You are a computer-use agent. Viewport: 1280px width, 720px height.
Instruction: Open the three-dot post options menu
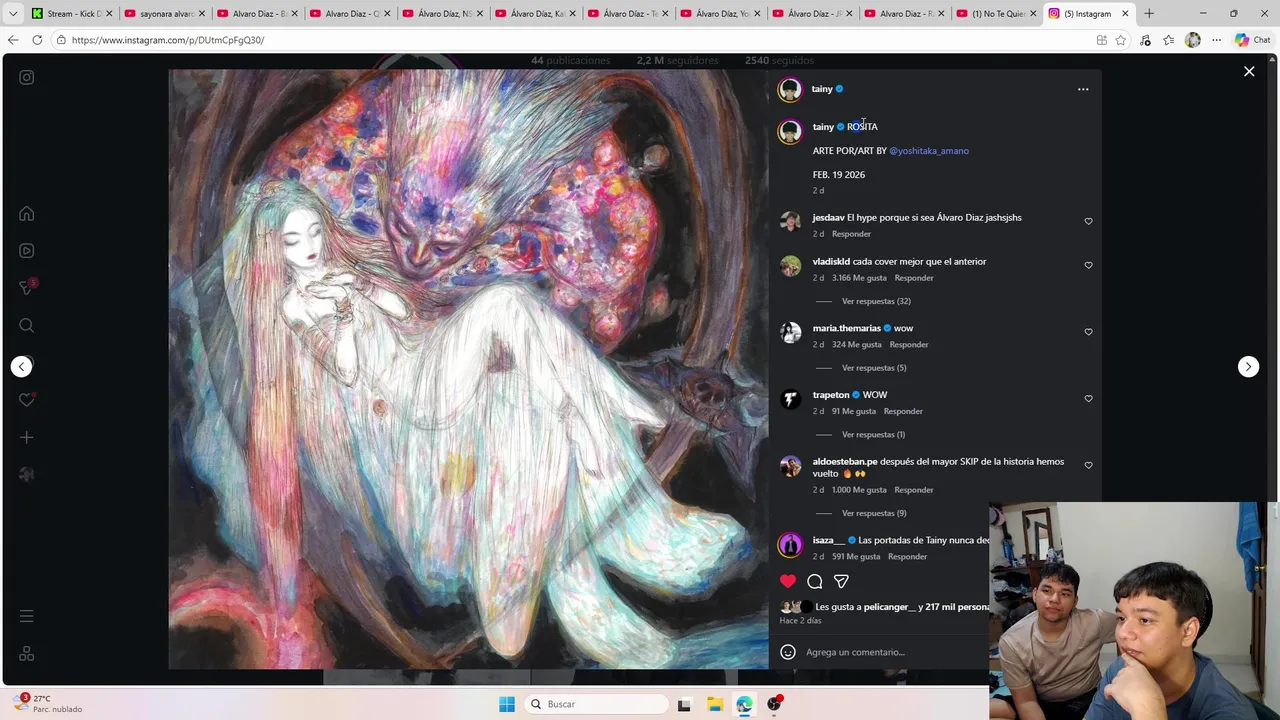click(x=1083, y=89)
